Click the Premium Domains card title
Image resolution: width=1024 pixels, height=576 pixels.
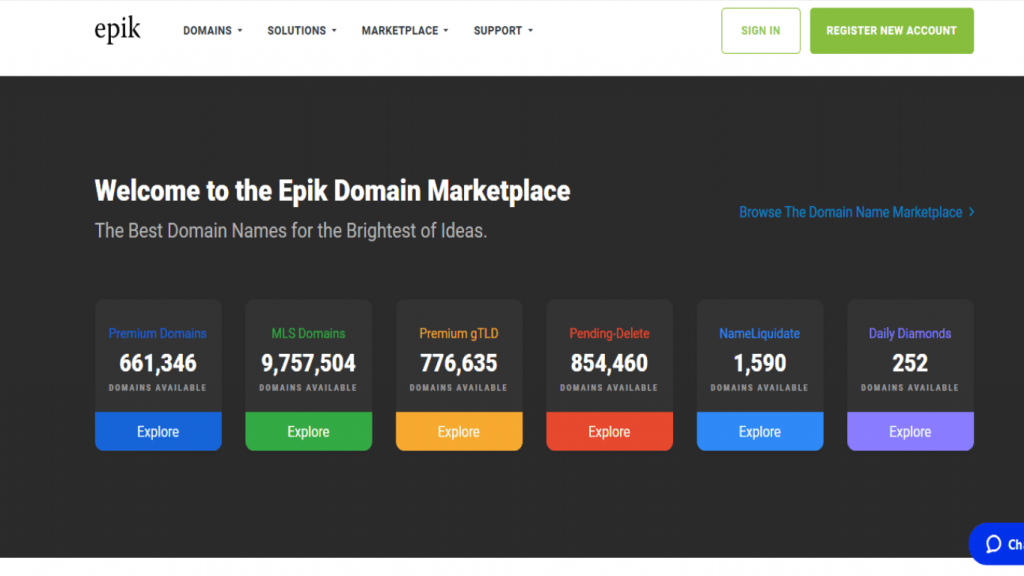point(157,334)
